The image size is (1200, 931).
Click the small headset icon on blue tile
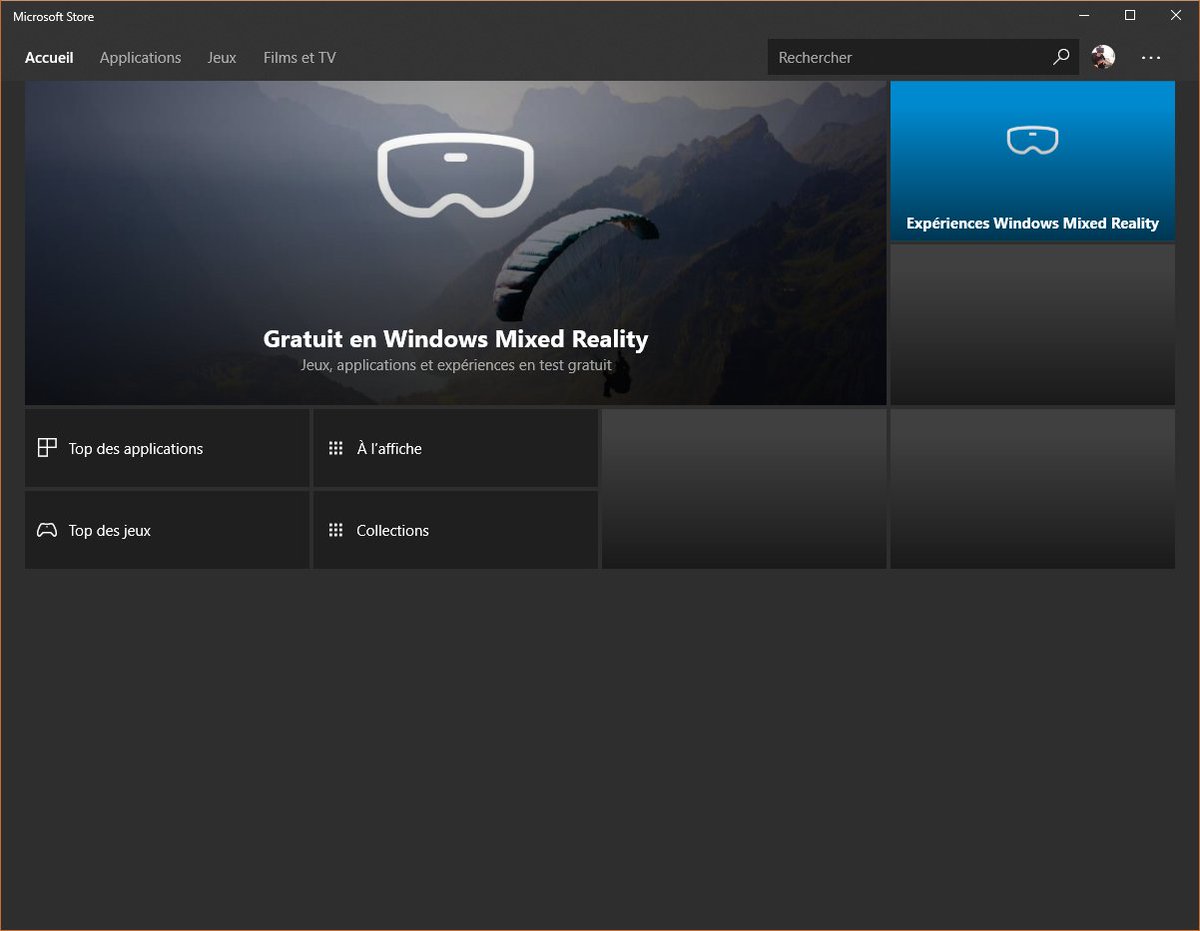pos(1033,141)
